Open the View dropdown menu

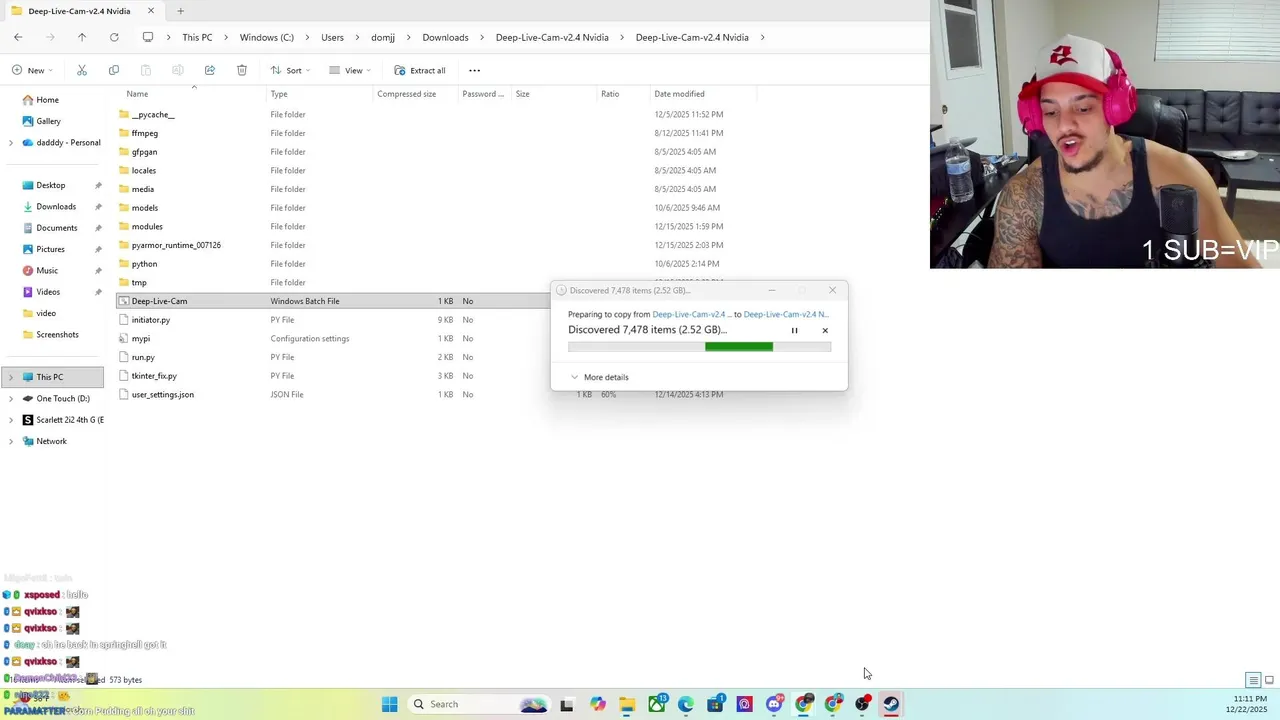(x=350, y=70)
